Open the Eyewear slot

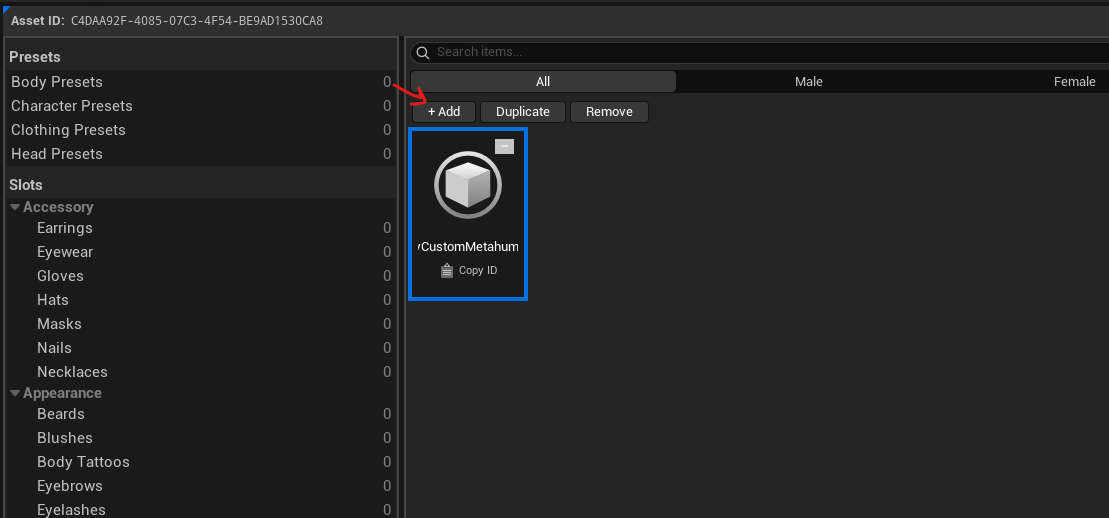tap(201, 252)
